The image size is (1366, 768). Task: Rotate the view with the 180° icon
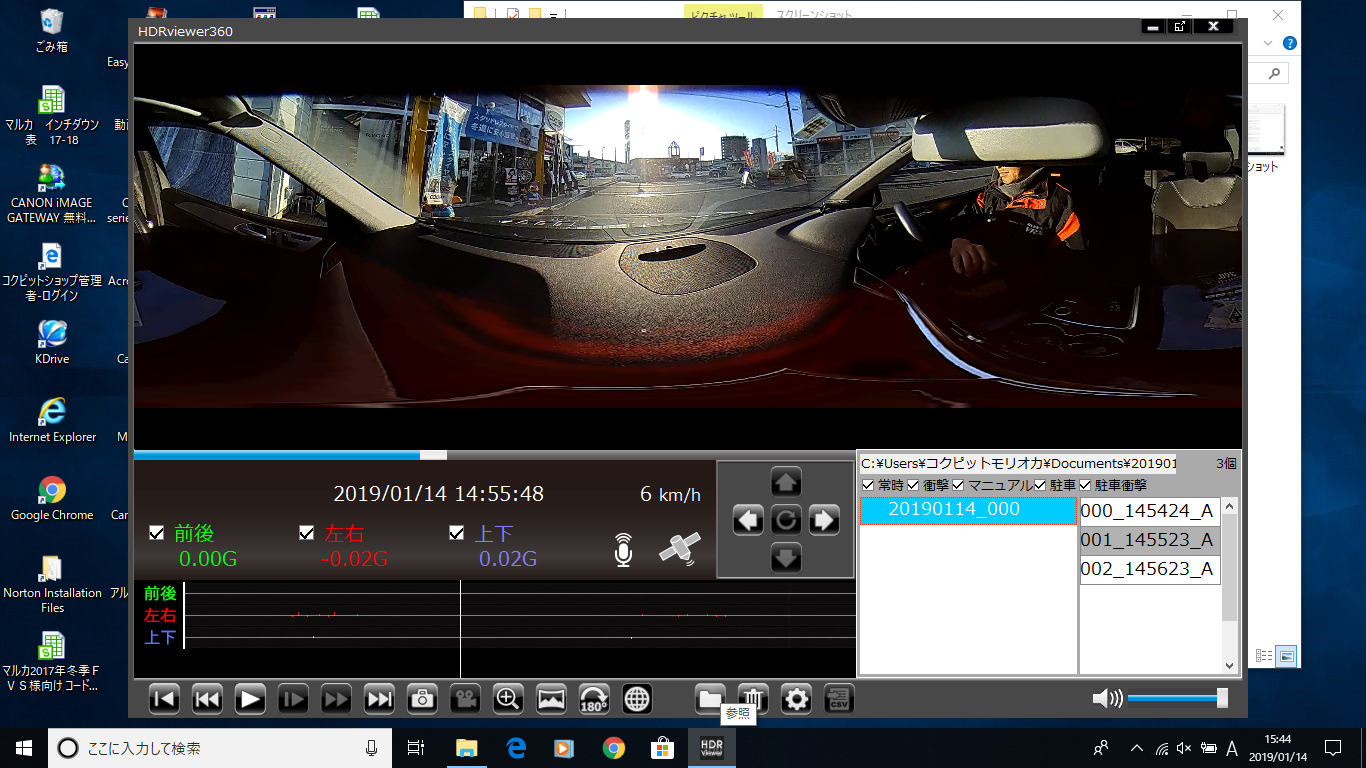[x=594, y=699]
